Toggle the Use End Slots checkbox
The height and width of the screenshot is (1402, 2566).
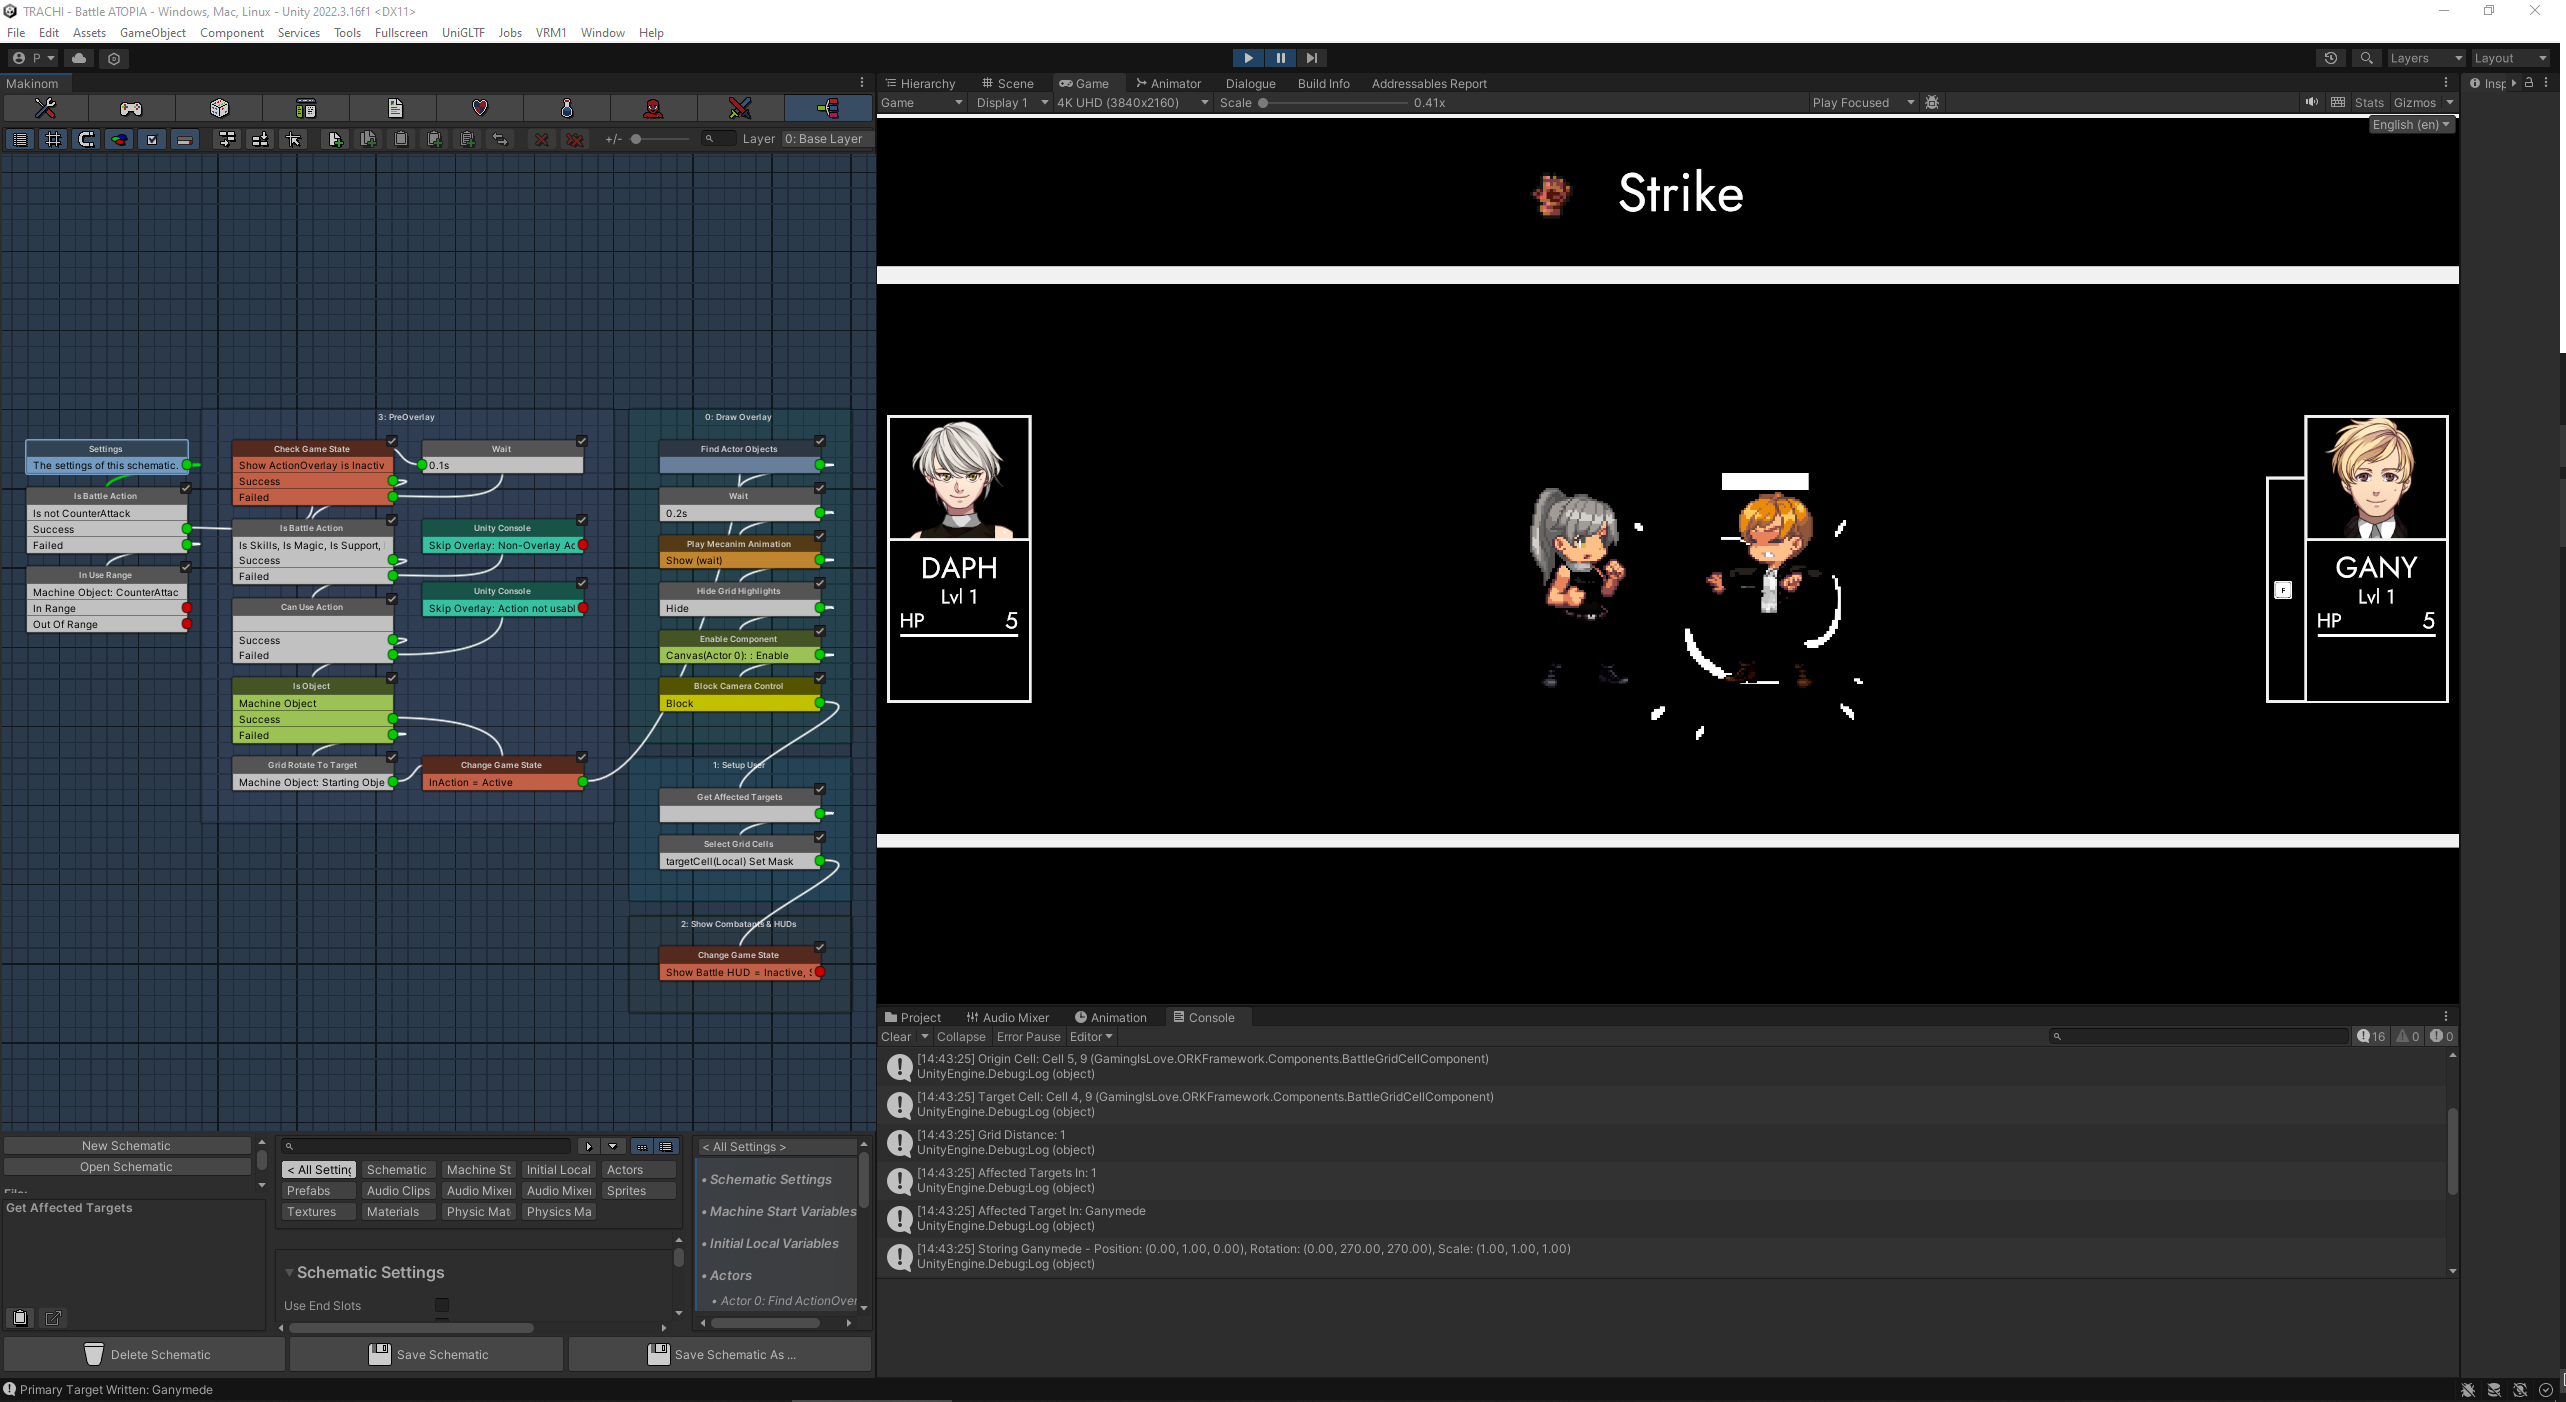click(x=441, y=1305)
